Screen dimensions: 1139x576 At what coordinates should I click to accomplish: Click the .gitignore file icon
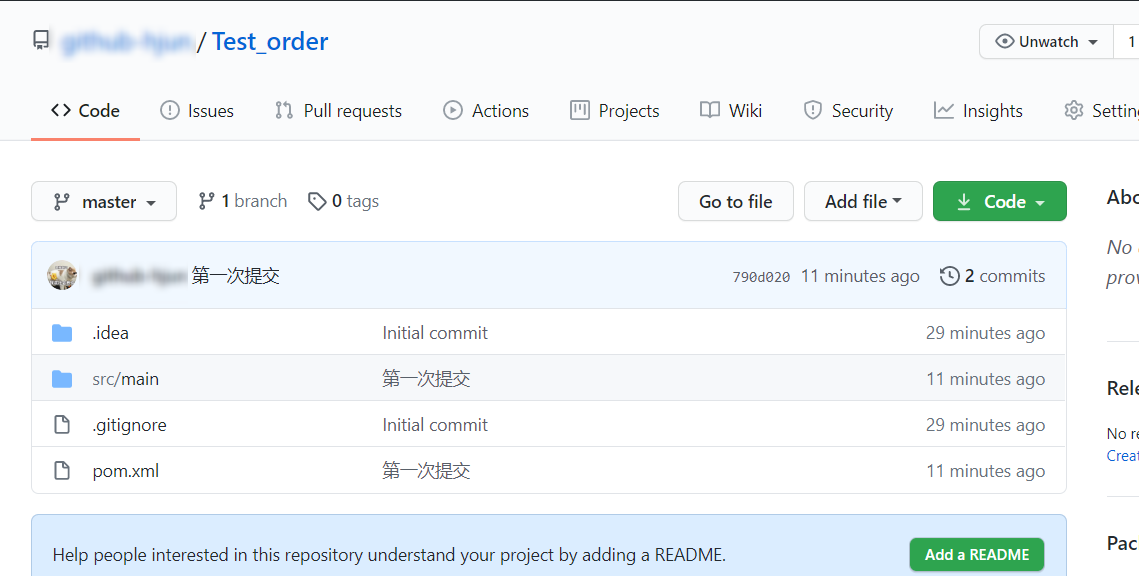pos(62,425)
